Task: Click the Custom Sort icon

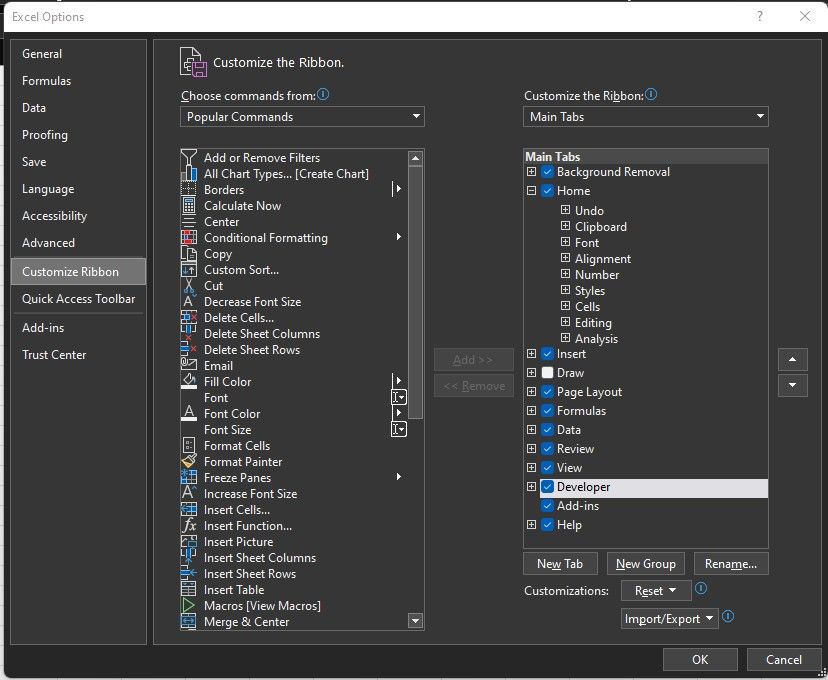Action: tap(189, 270)
